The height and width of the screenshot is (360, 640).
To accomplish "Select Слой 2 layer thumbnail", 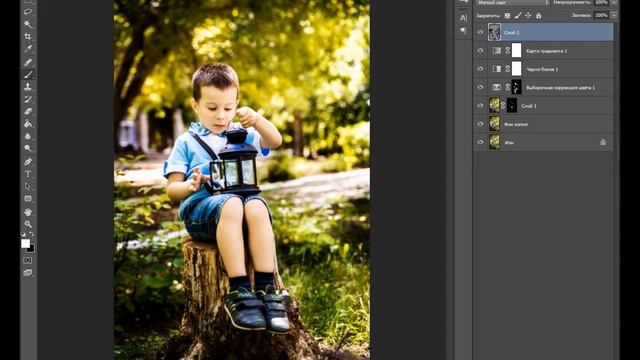I will coord(494,32).
